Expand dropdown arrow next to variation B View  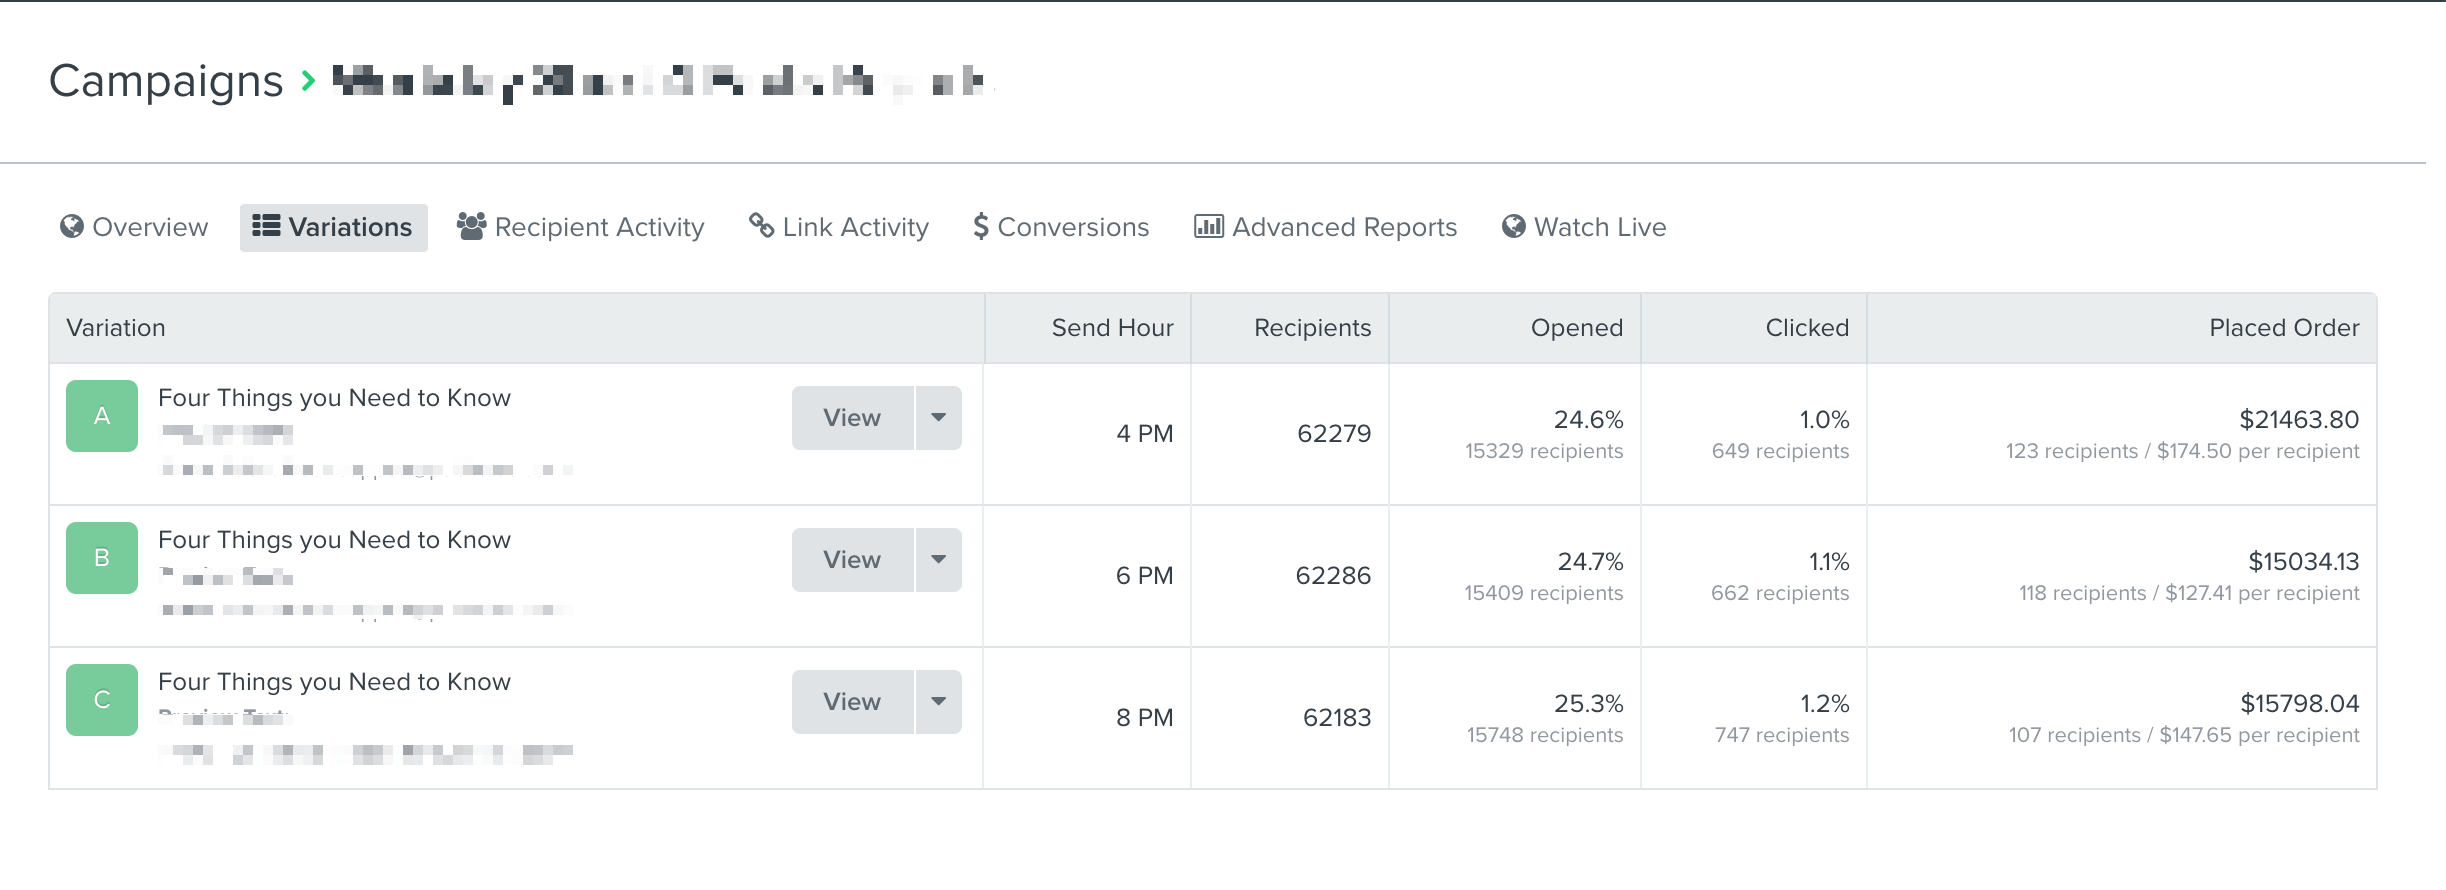[939, 560]
